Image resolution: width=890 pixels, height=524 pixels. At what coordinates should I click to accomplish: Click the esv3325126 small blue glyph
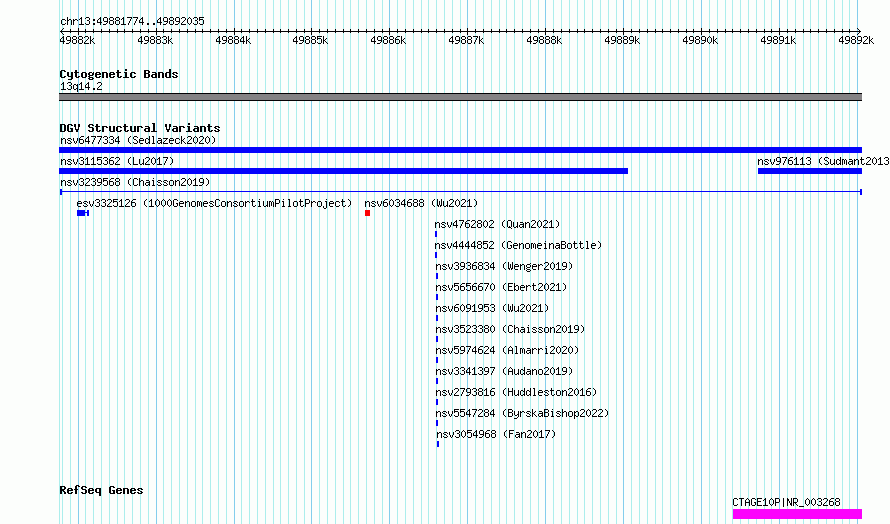pos(83,213)
